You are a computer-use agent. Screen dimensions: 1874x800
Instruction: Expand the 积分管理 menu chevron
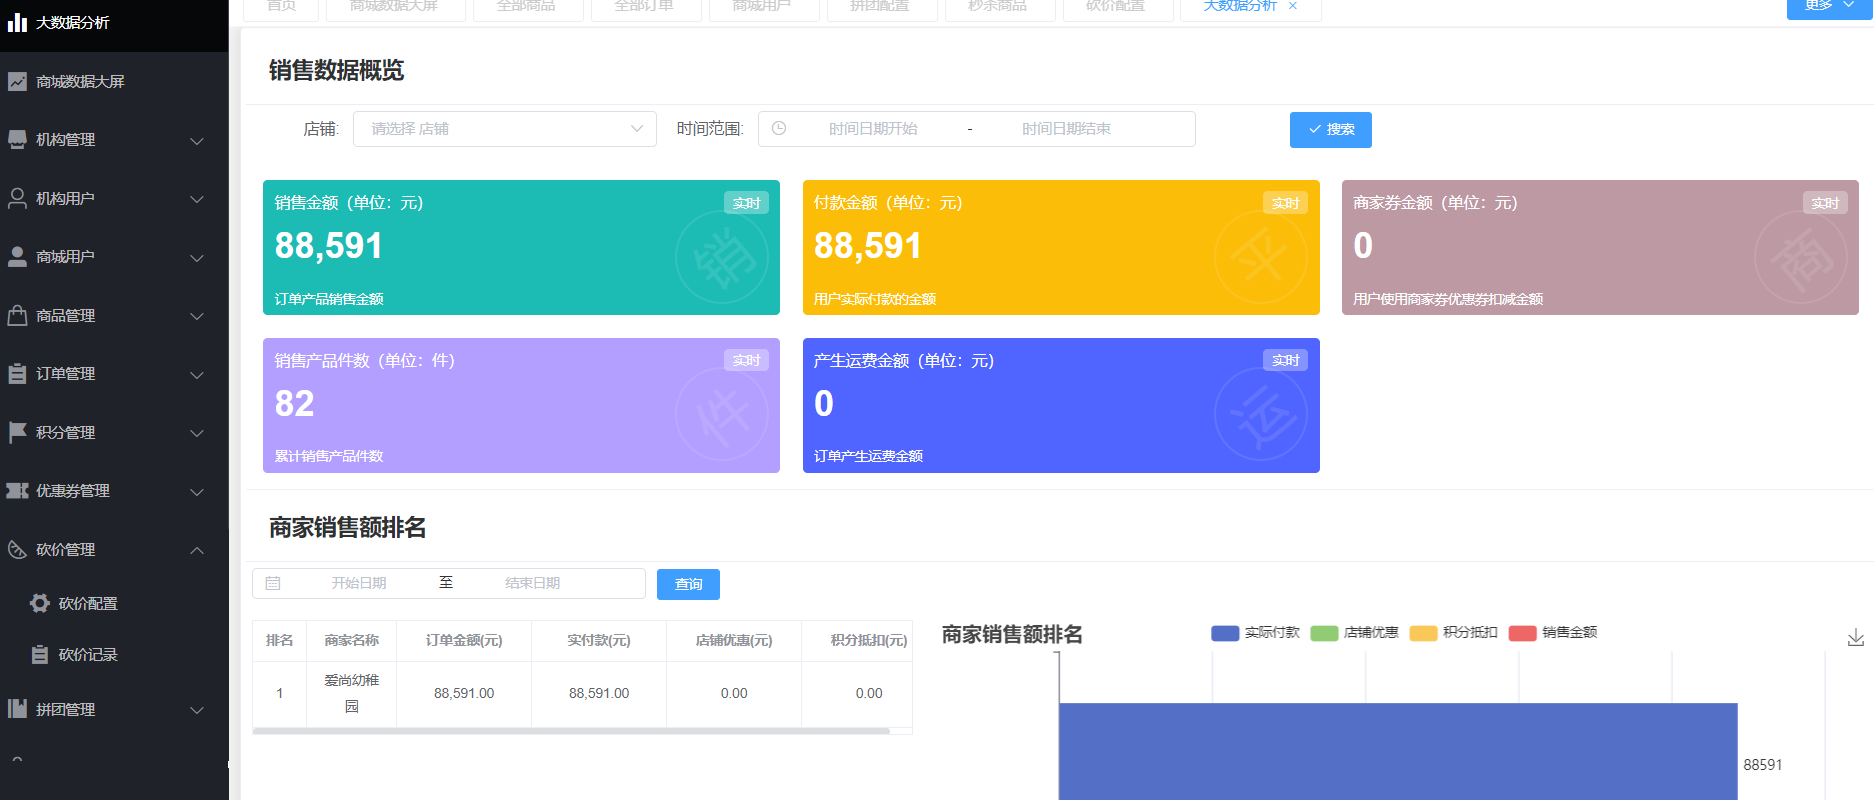point(197,433)
